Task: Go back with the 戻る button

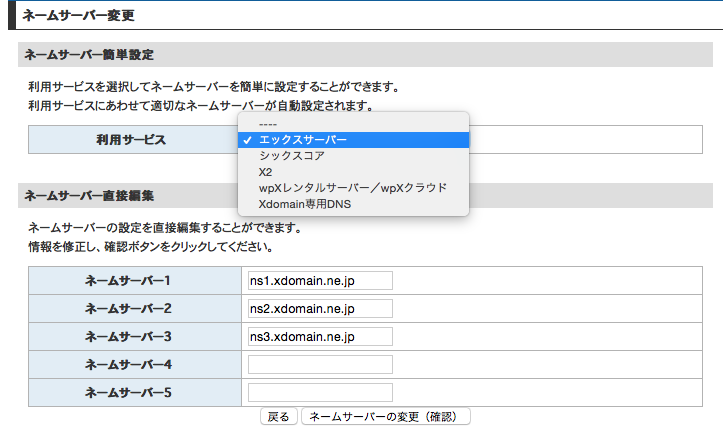Action: (x=278, y=416)
